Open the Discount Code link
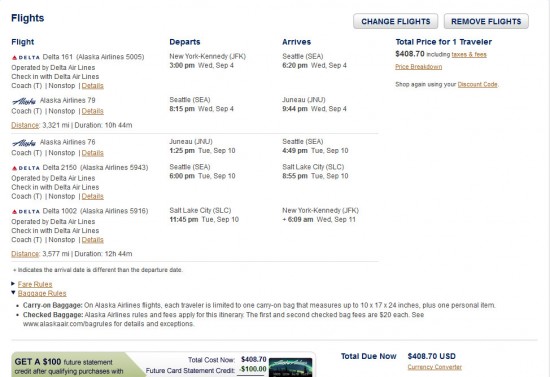 tap(477, 84)
